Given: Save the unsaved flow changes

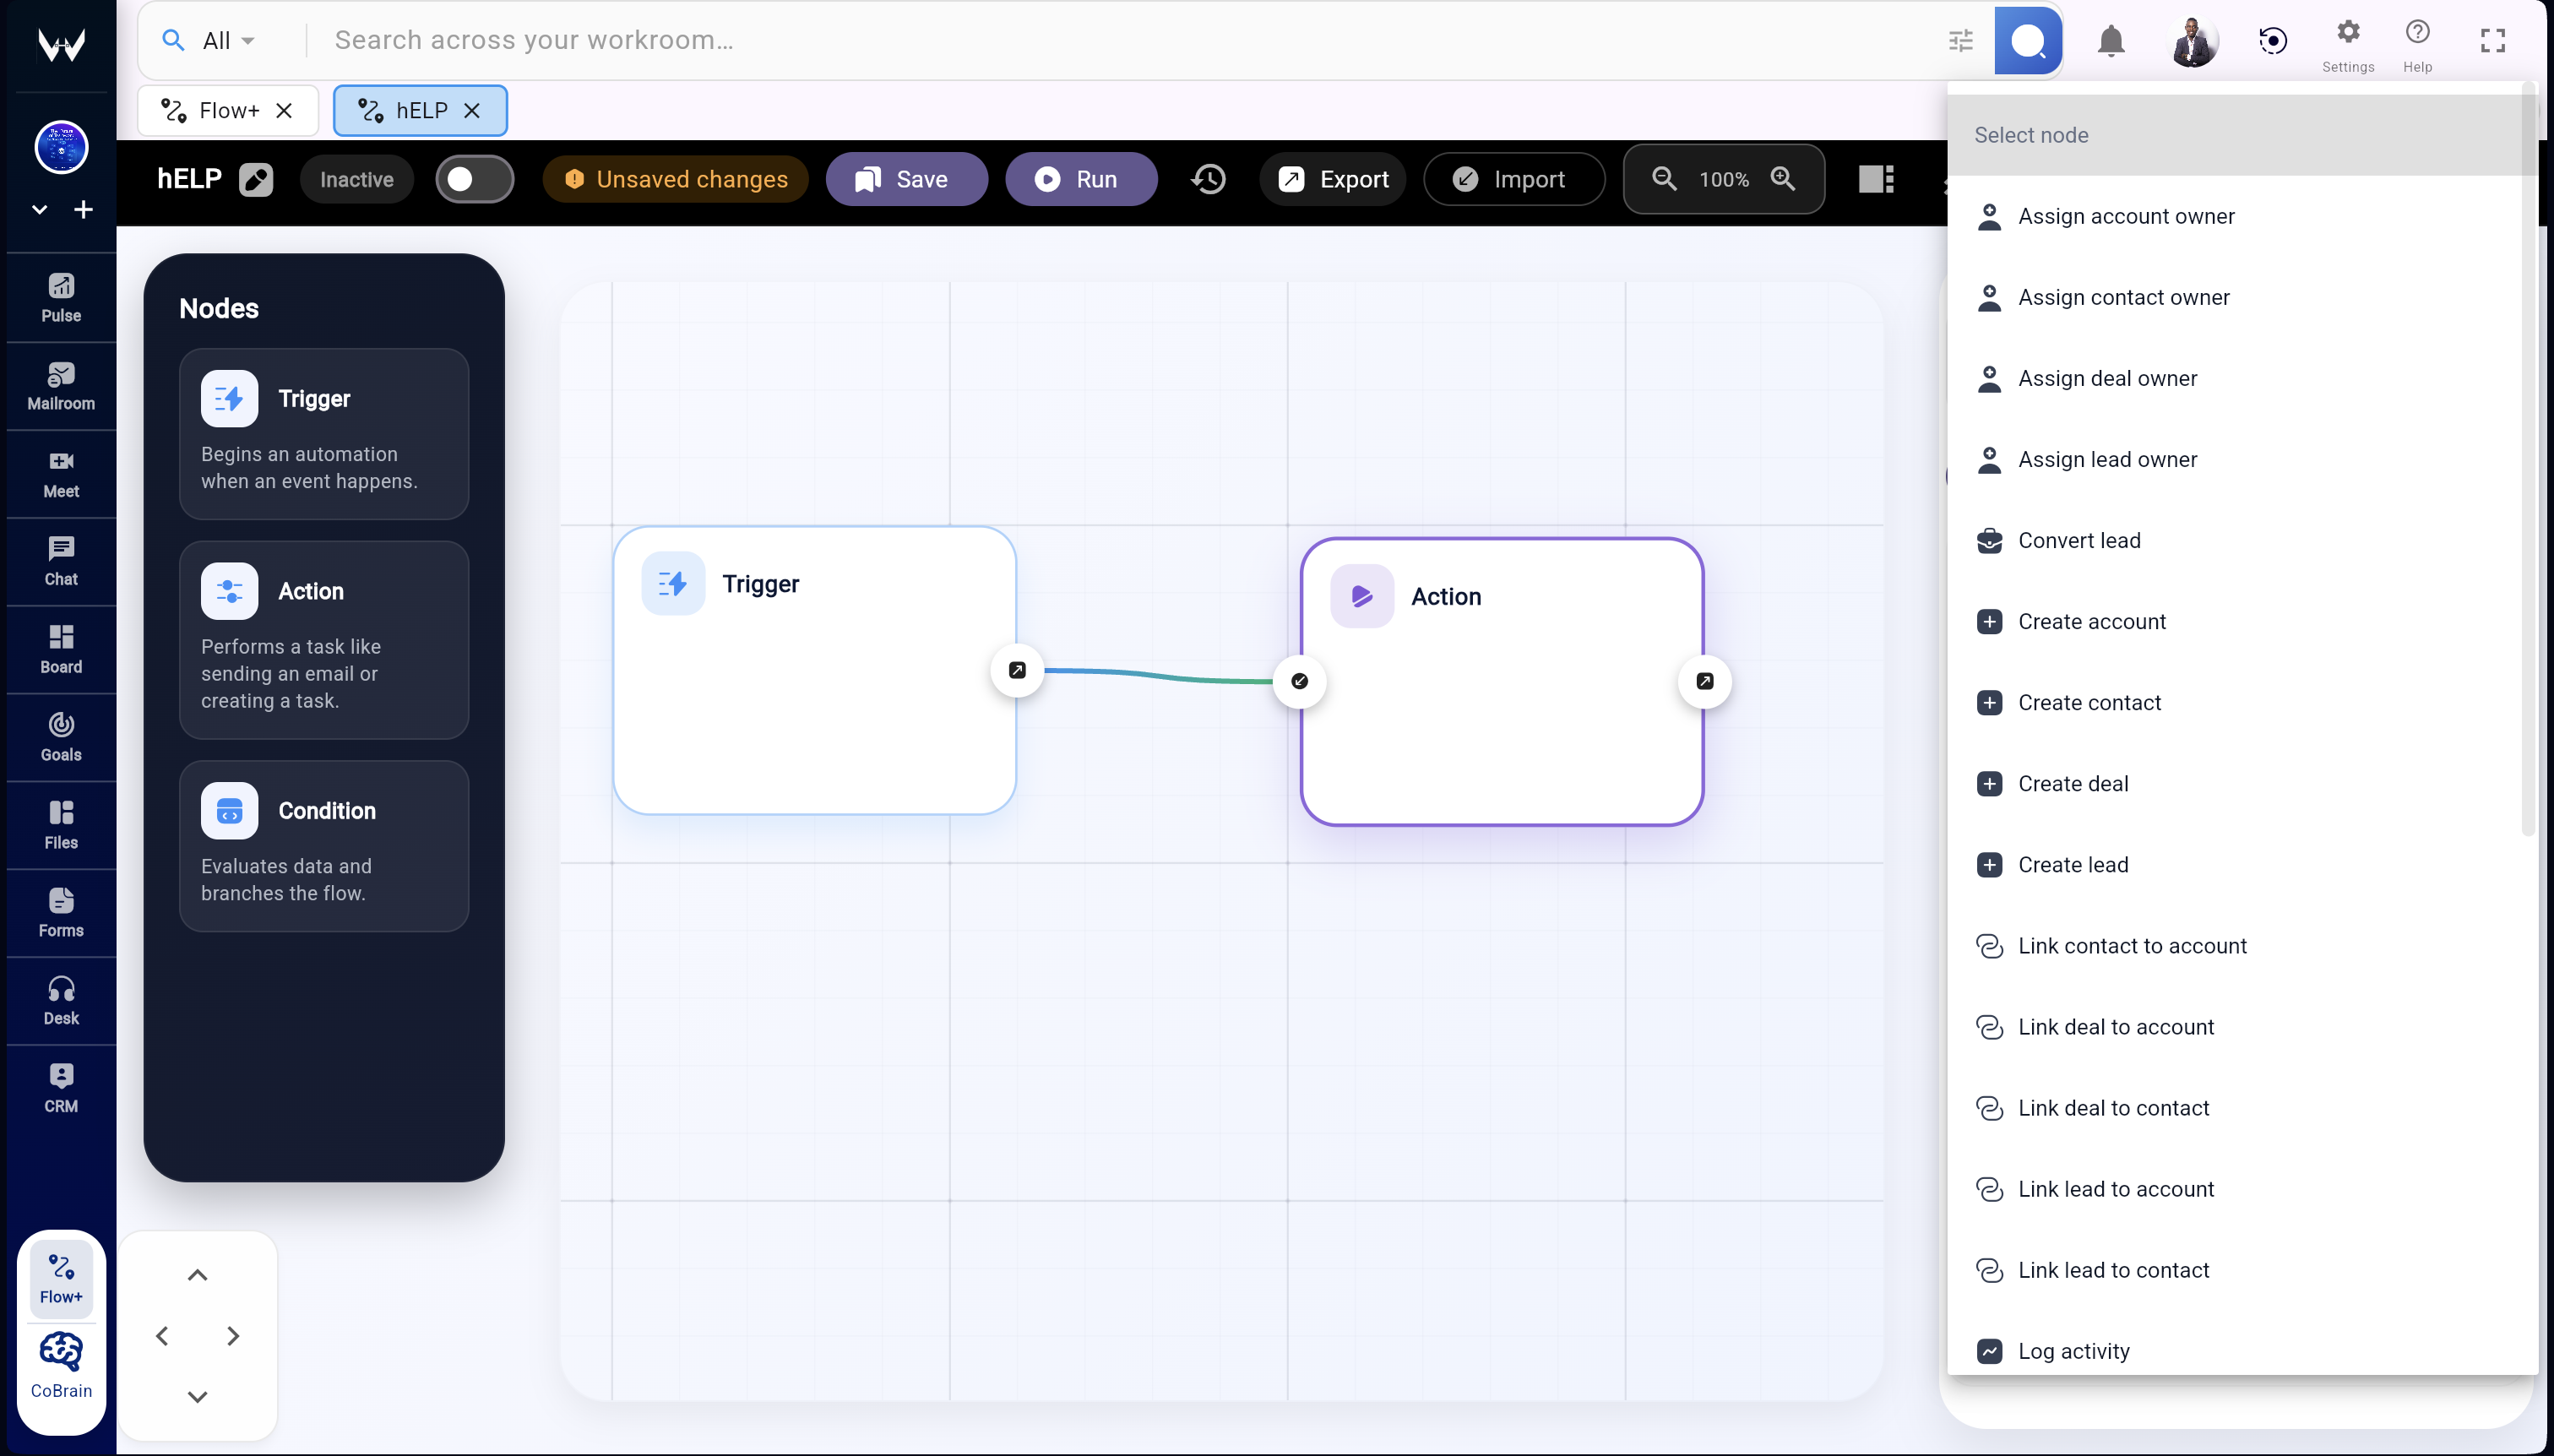Looking at the screenshot, I should coord(905,178).
